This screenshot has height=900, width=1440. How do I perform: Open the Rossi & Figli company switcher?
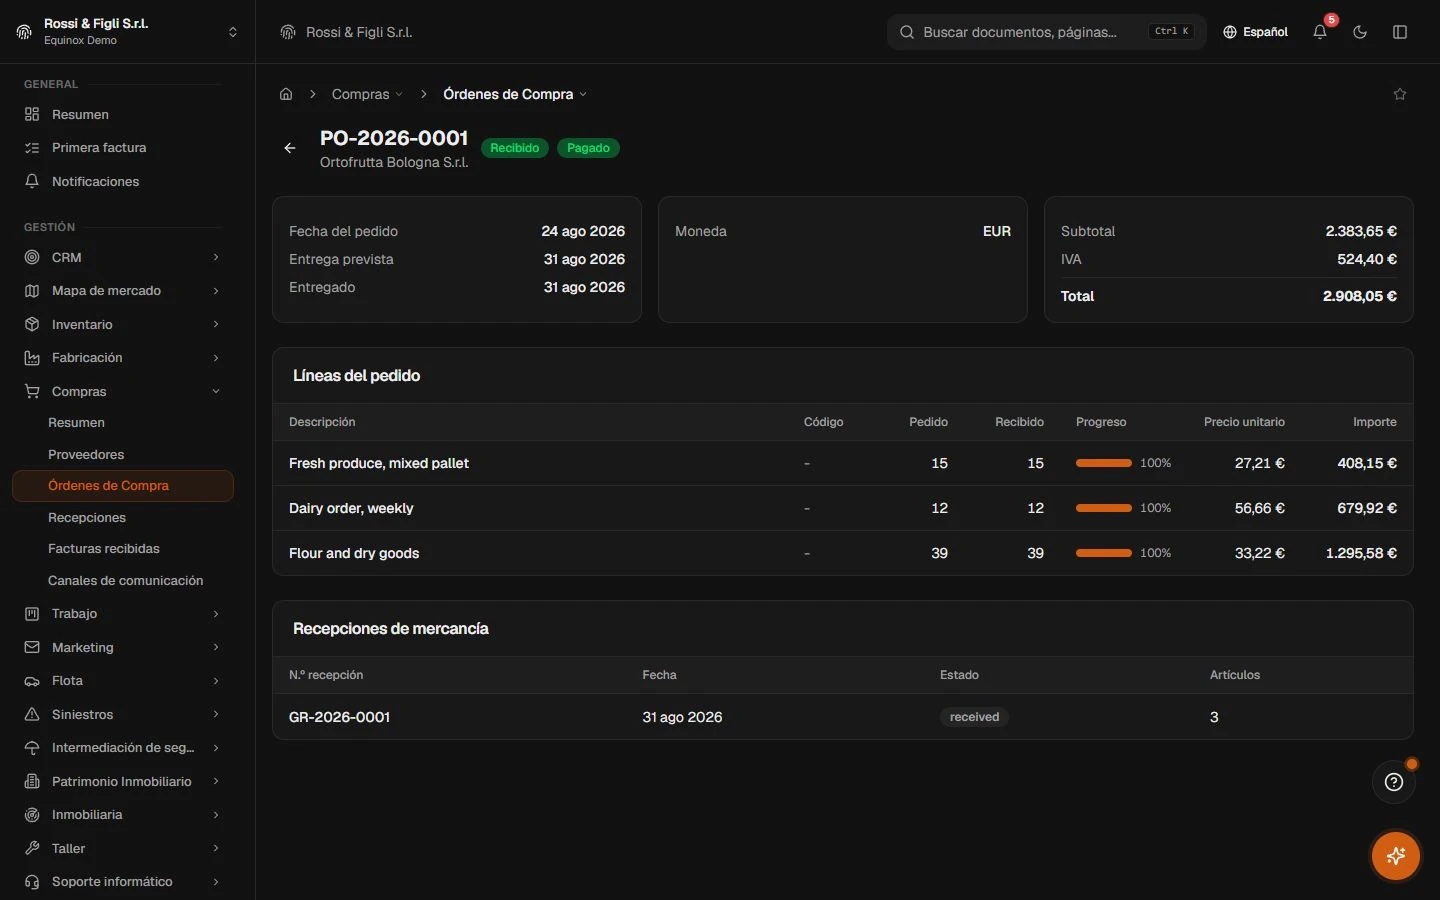127,32
